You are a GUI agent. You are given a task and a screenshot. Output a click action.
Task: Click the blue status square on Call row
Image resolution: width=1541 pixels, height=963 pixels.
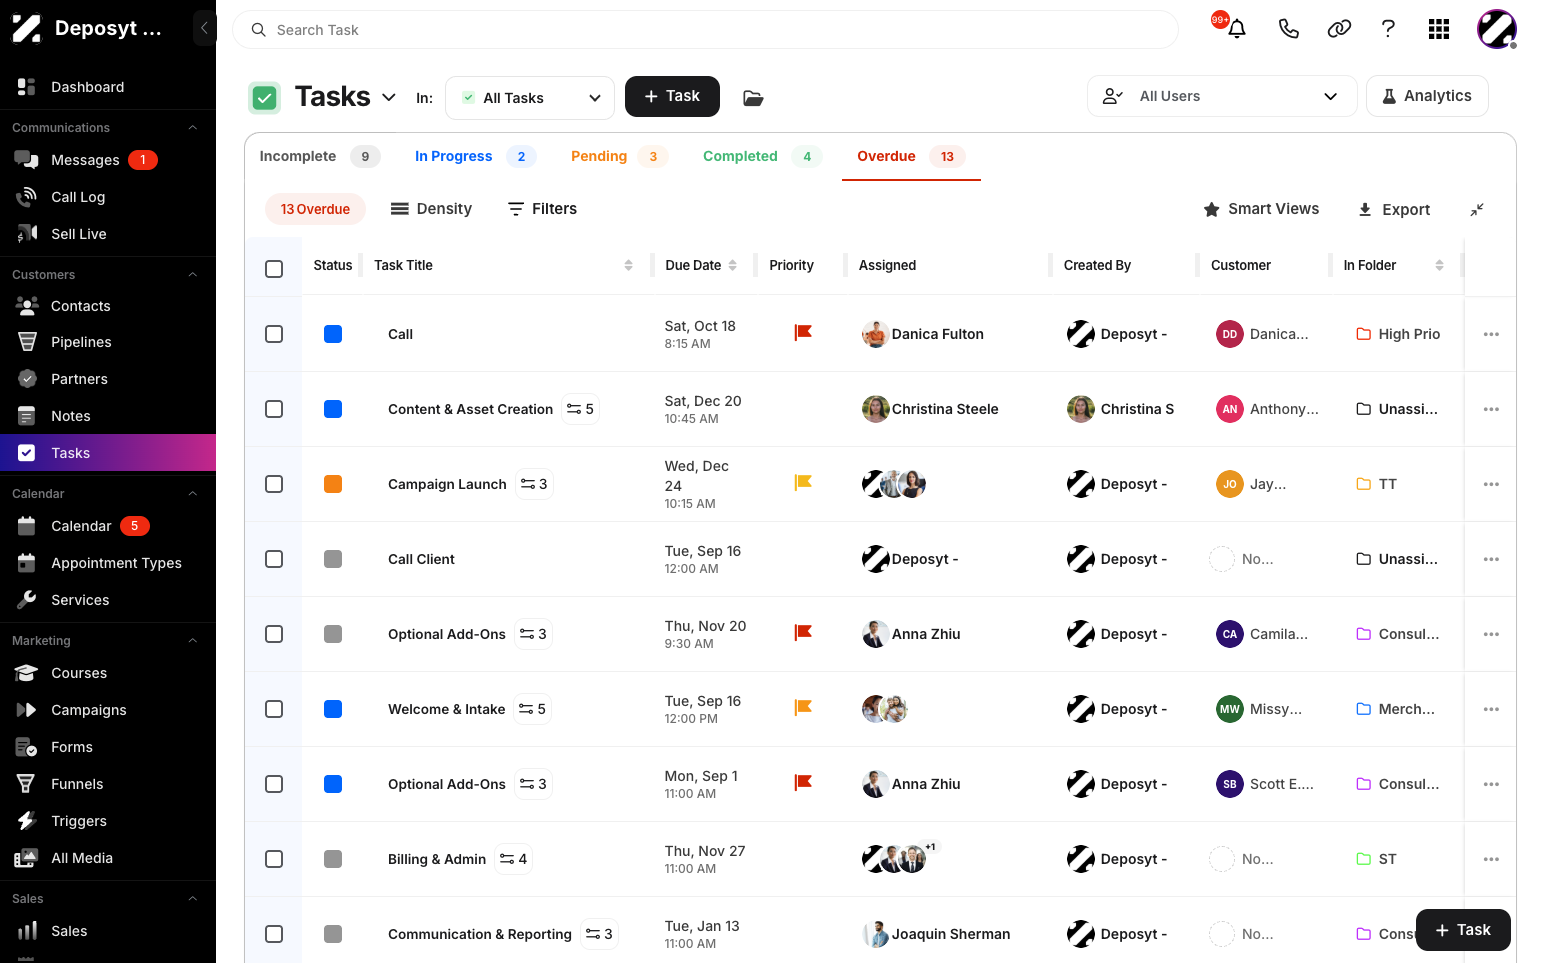[333, 334]
